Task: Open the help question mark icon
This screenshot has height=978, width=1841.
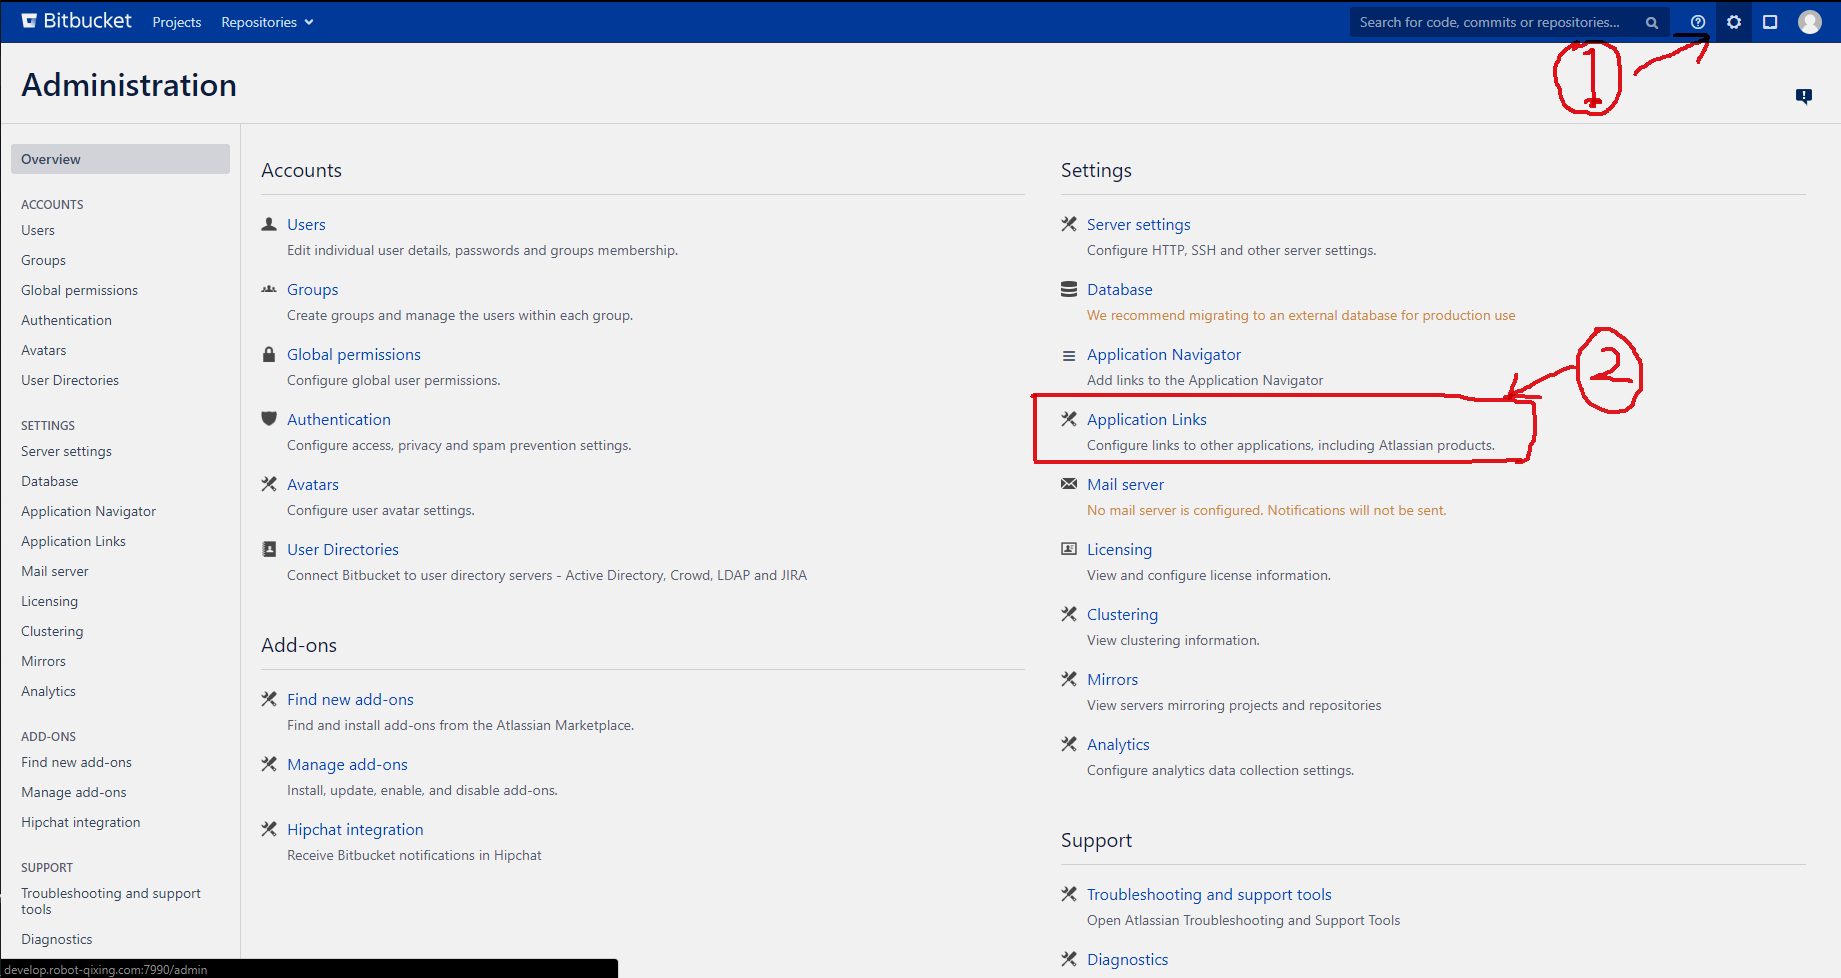Action: click(1698, 22)
